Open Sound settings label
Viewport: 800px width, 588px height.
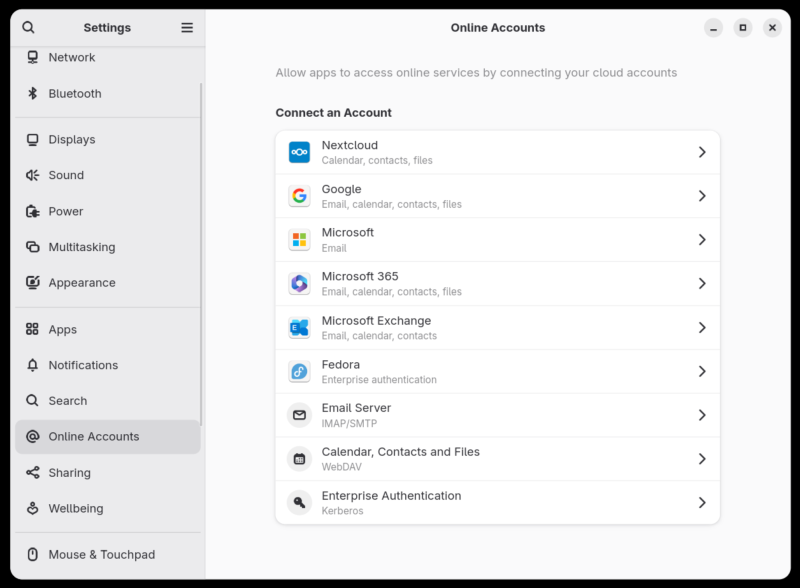(x=66, y=175)
